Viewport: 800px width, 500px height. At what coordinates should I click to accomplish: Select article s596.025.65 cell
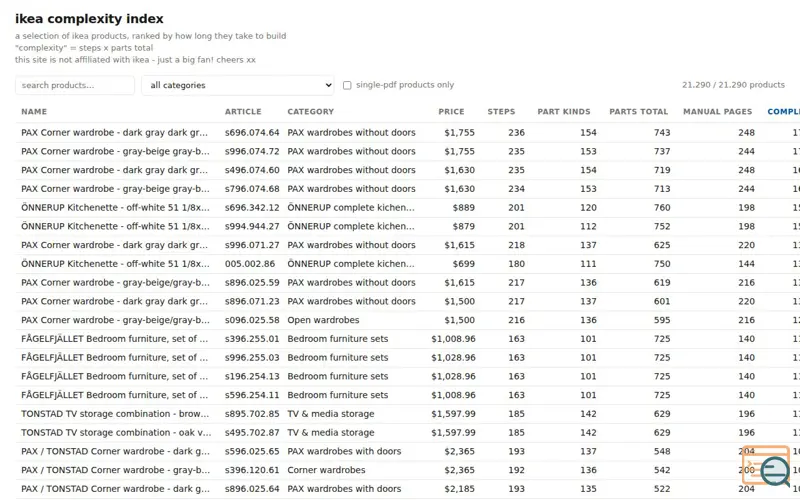pyautogui.click(x=252, y=452)
